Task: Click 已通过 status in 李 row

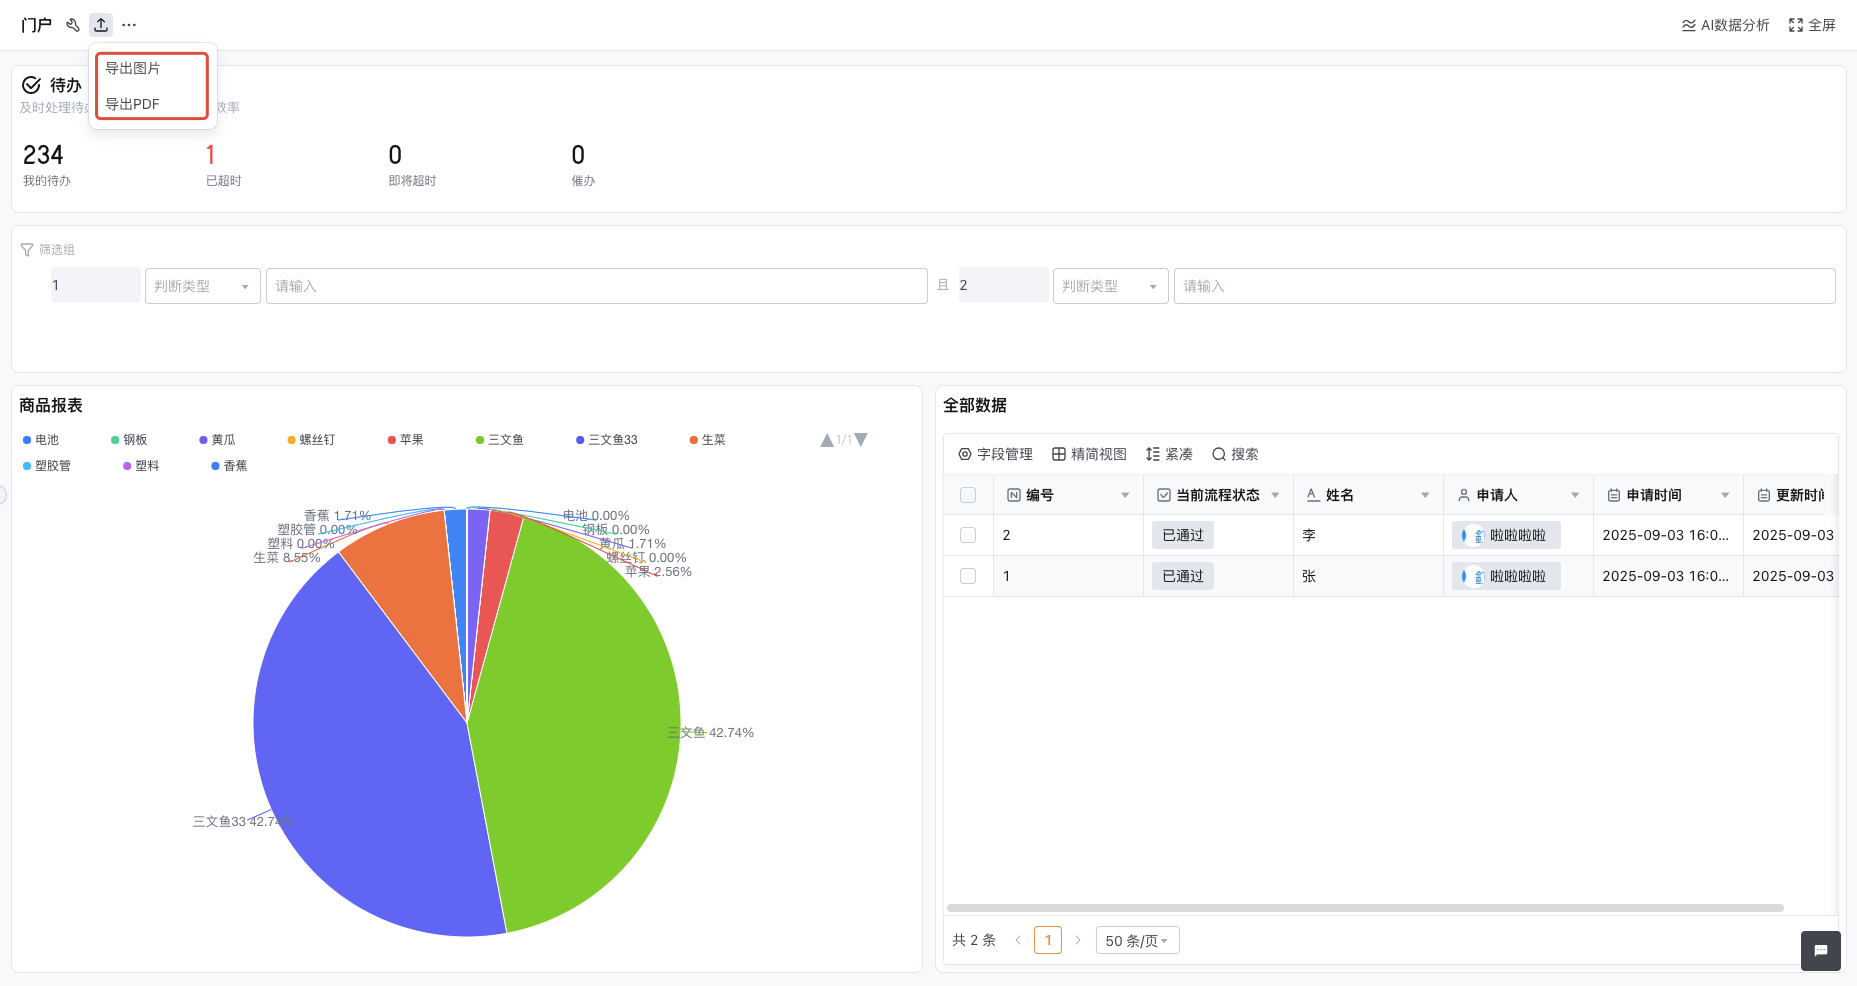Action: [1183, 535]
